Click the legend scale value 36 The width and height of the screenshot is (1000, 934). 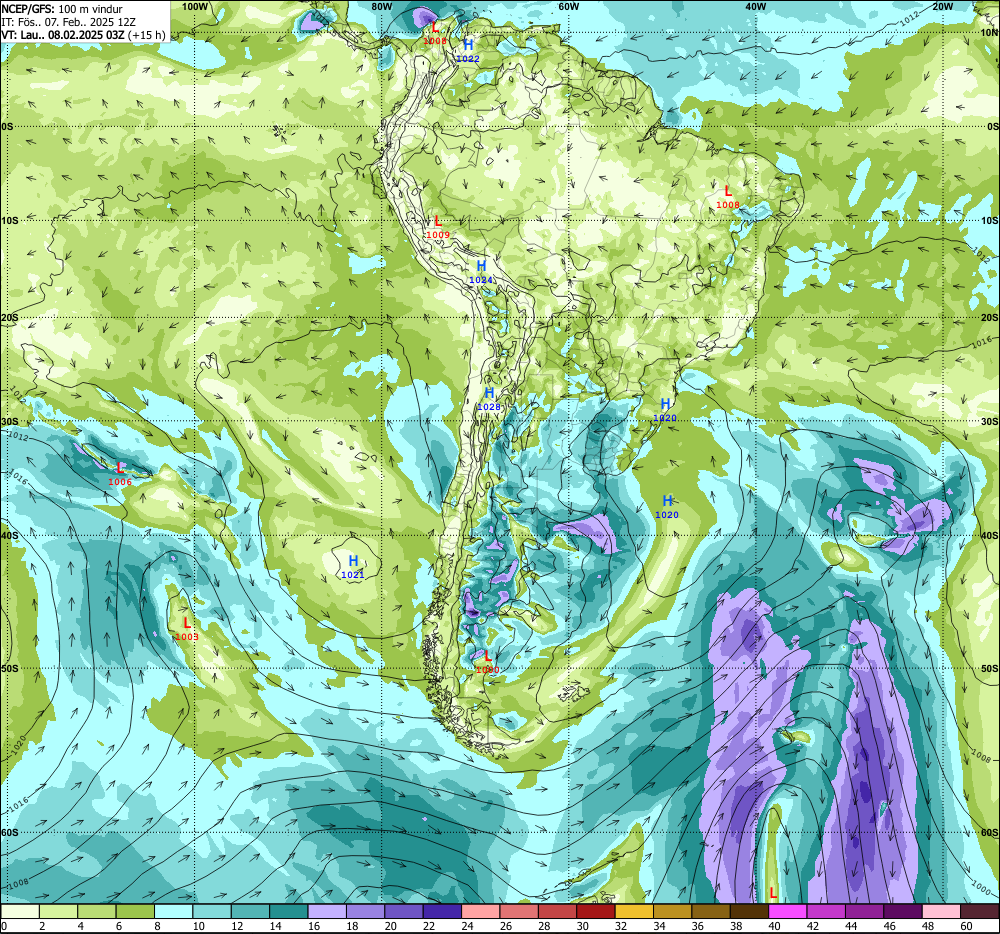tap(698, 926)
